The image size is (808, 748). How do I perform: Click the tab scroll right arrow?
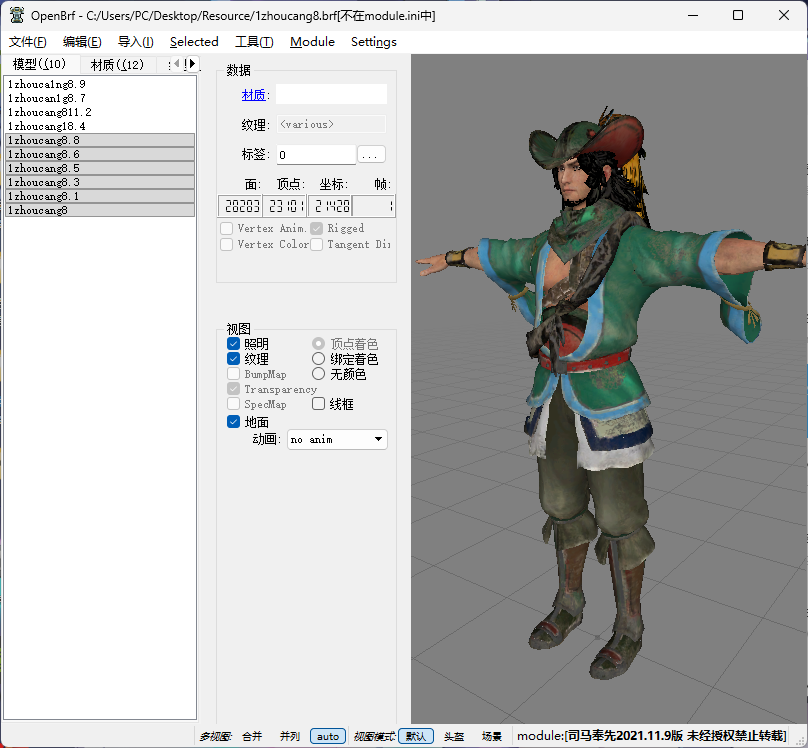[x=192, y=63]
